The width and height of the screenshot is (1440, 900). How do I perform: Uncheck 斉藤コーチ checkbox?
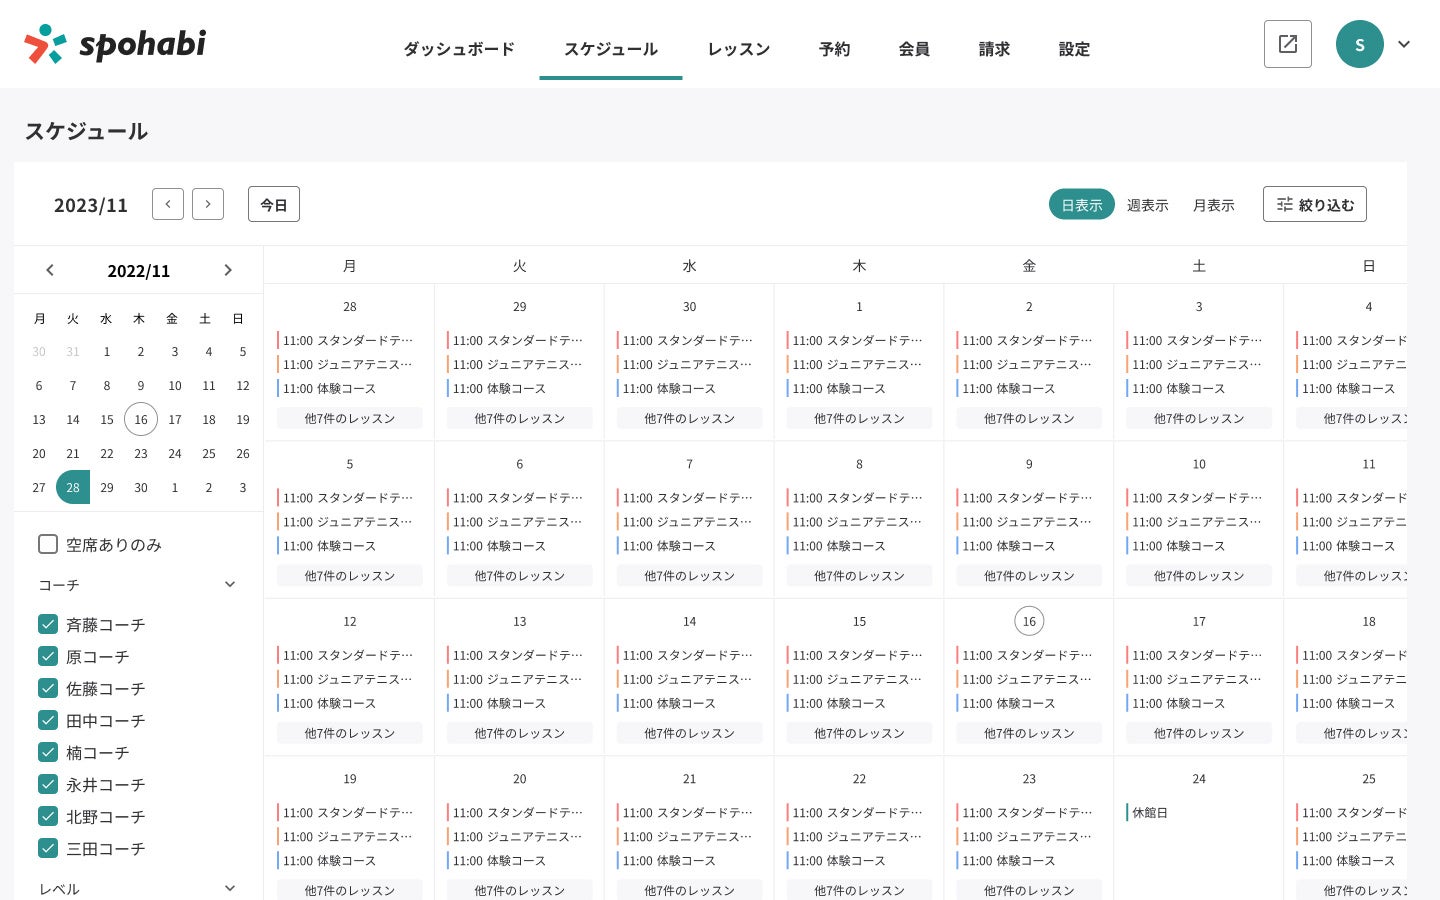(48, 624)
